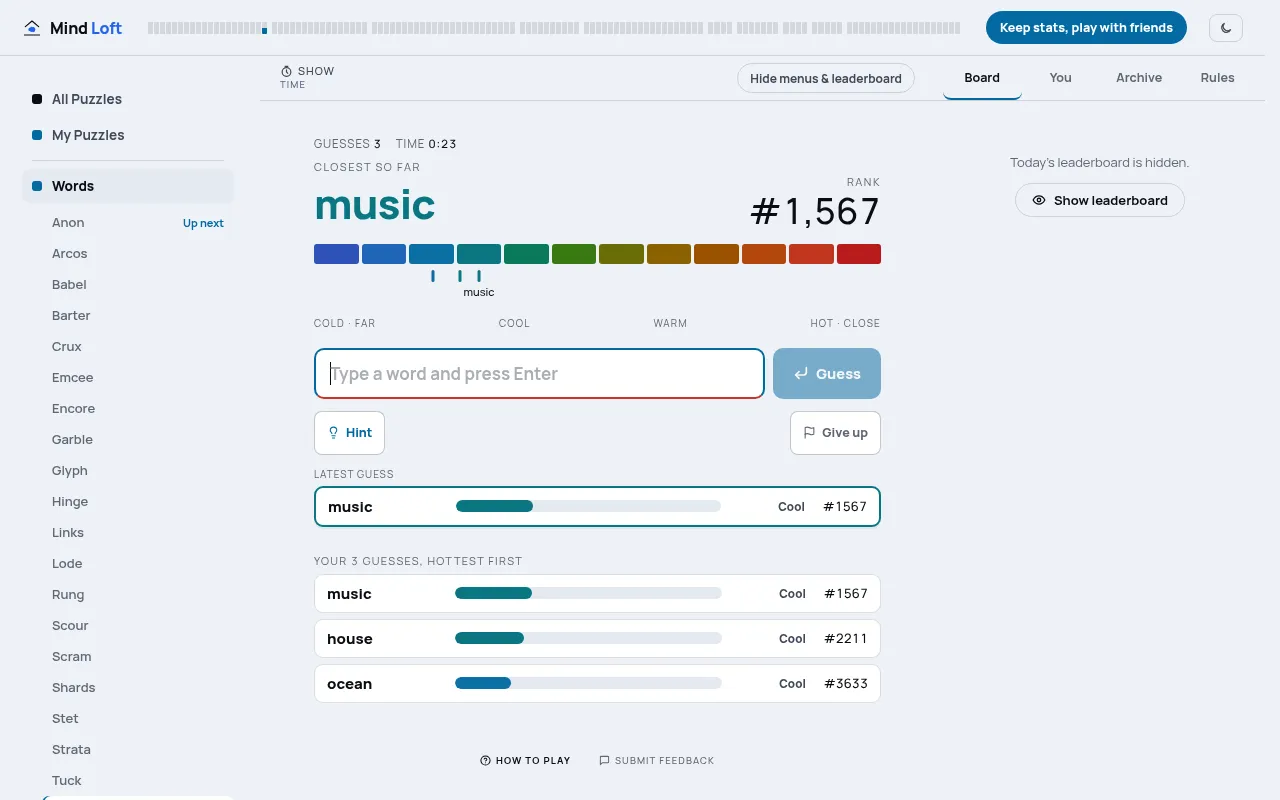Toggle dark mode moon icon
1280x800 pixels.
tap(1226, 28)
